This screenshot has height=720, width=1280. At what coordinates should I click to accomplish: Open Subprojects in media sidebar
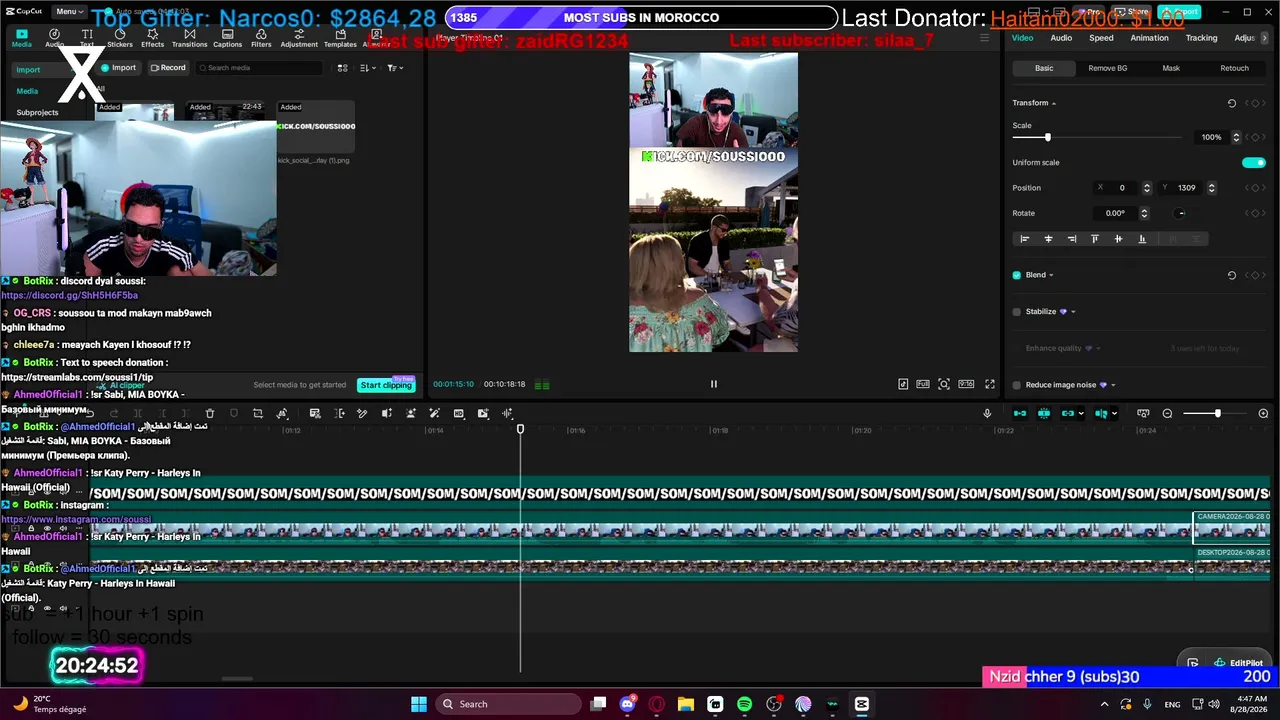tap(37, 113)
